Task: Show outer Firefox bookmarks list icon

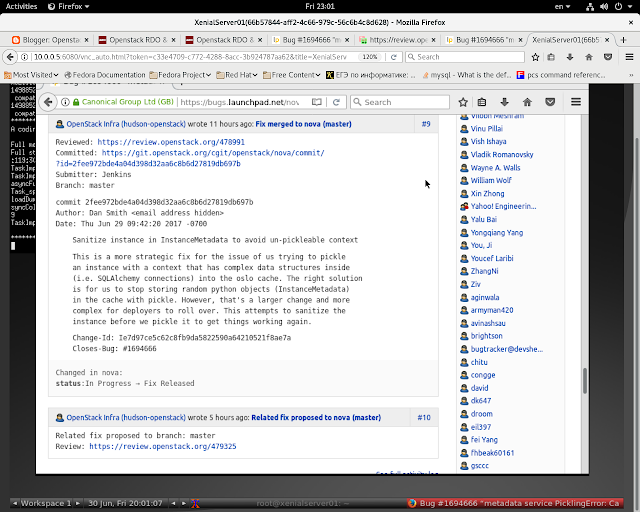Action: (551, 57)
